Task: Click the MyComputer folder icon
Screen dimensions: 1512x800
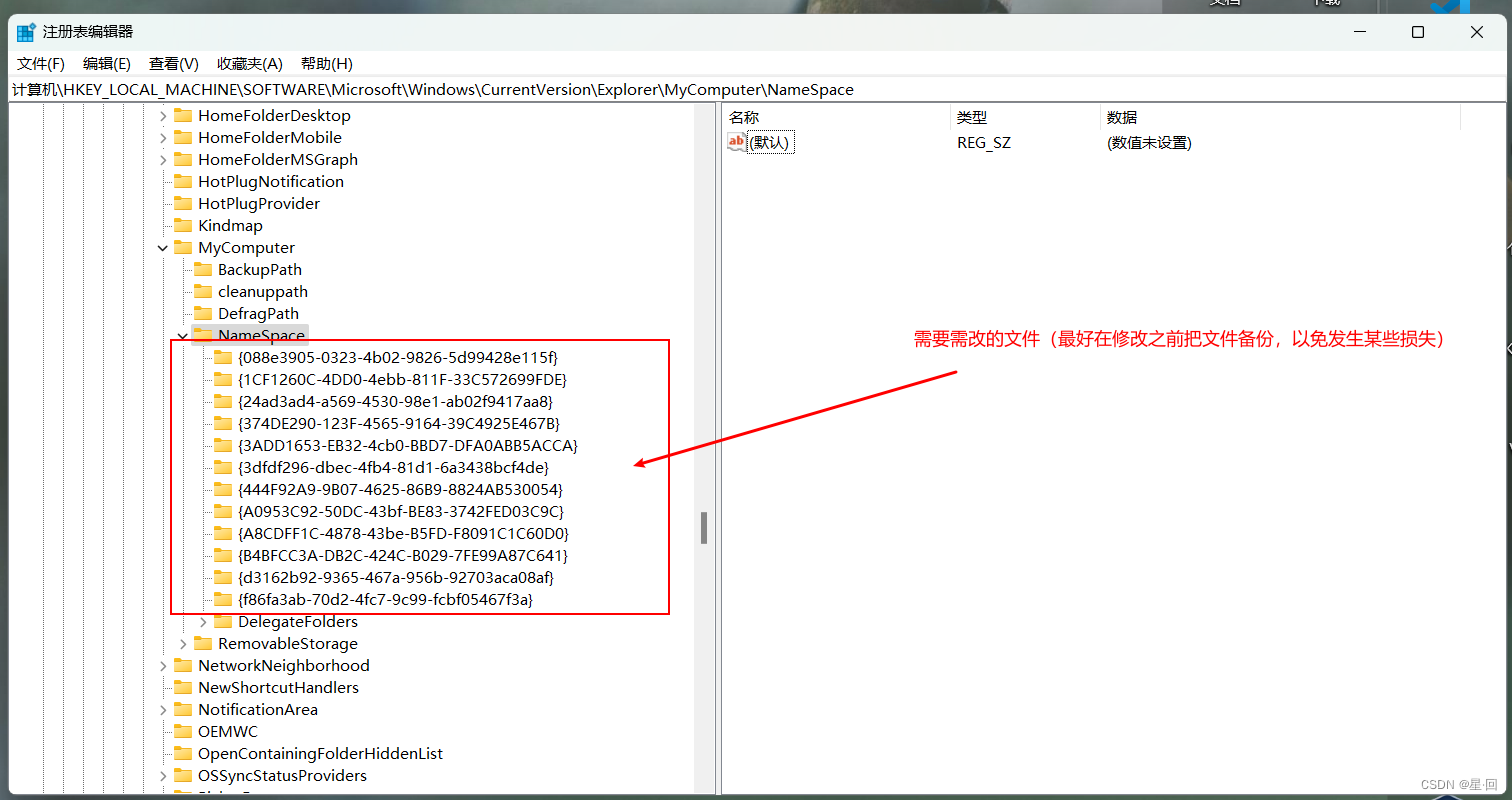Action: tap(183, 247)
